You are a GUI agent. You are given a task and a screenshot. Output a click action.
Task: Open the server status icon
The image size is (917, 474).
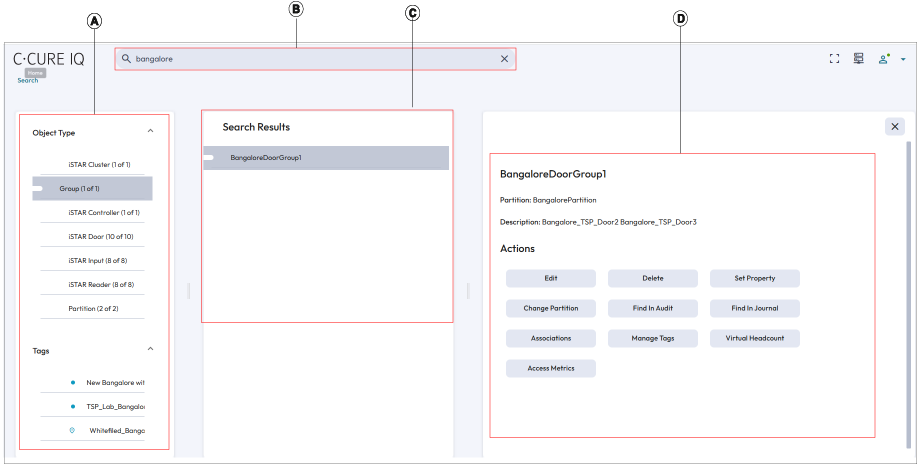[x=859, y=59]
